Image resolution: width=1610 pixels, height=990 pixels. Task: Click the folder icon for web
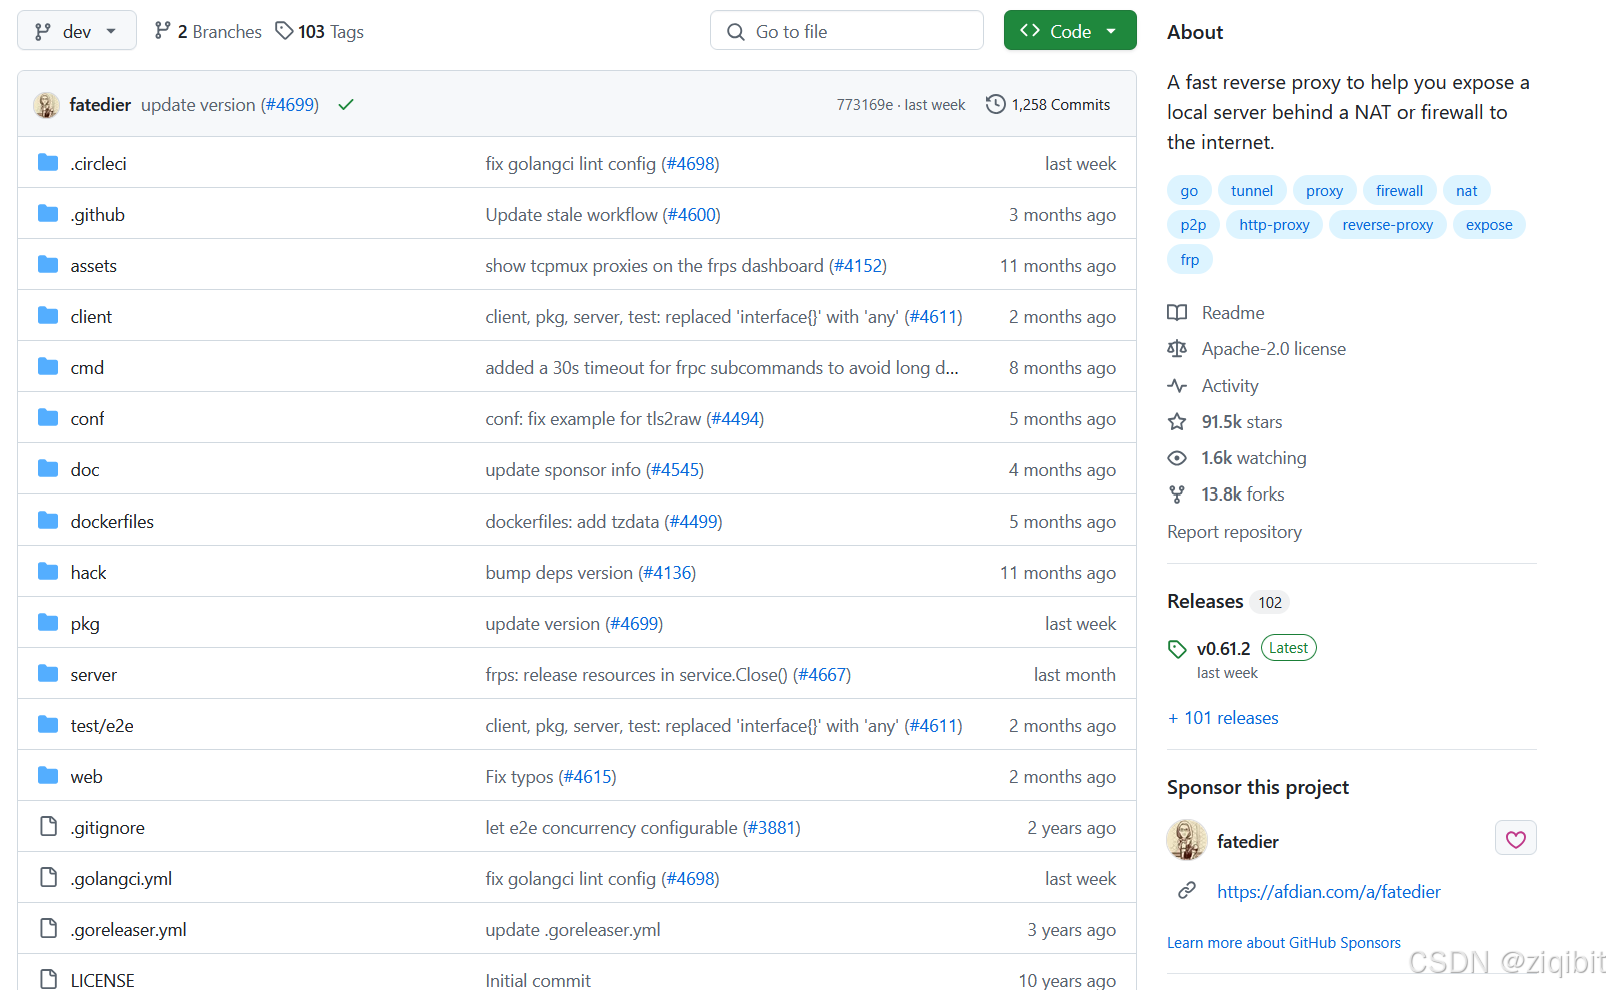pos(48,775)
